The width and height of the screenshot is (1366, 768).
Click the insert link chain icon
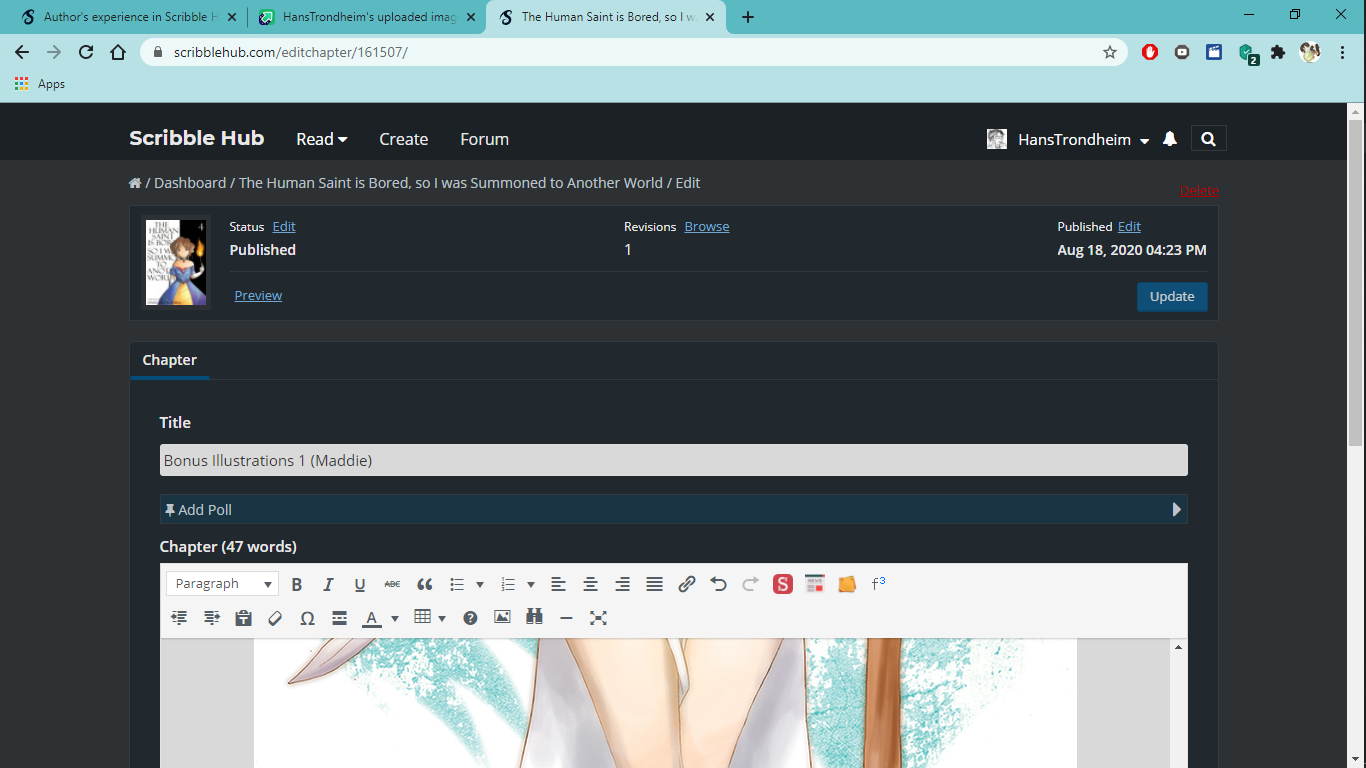click(686, 584)
